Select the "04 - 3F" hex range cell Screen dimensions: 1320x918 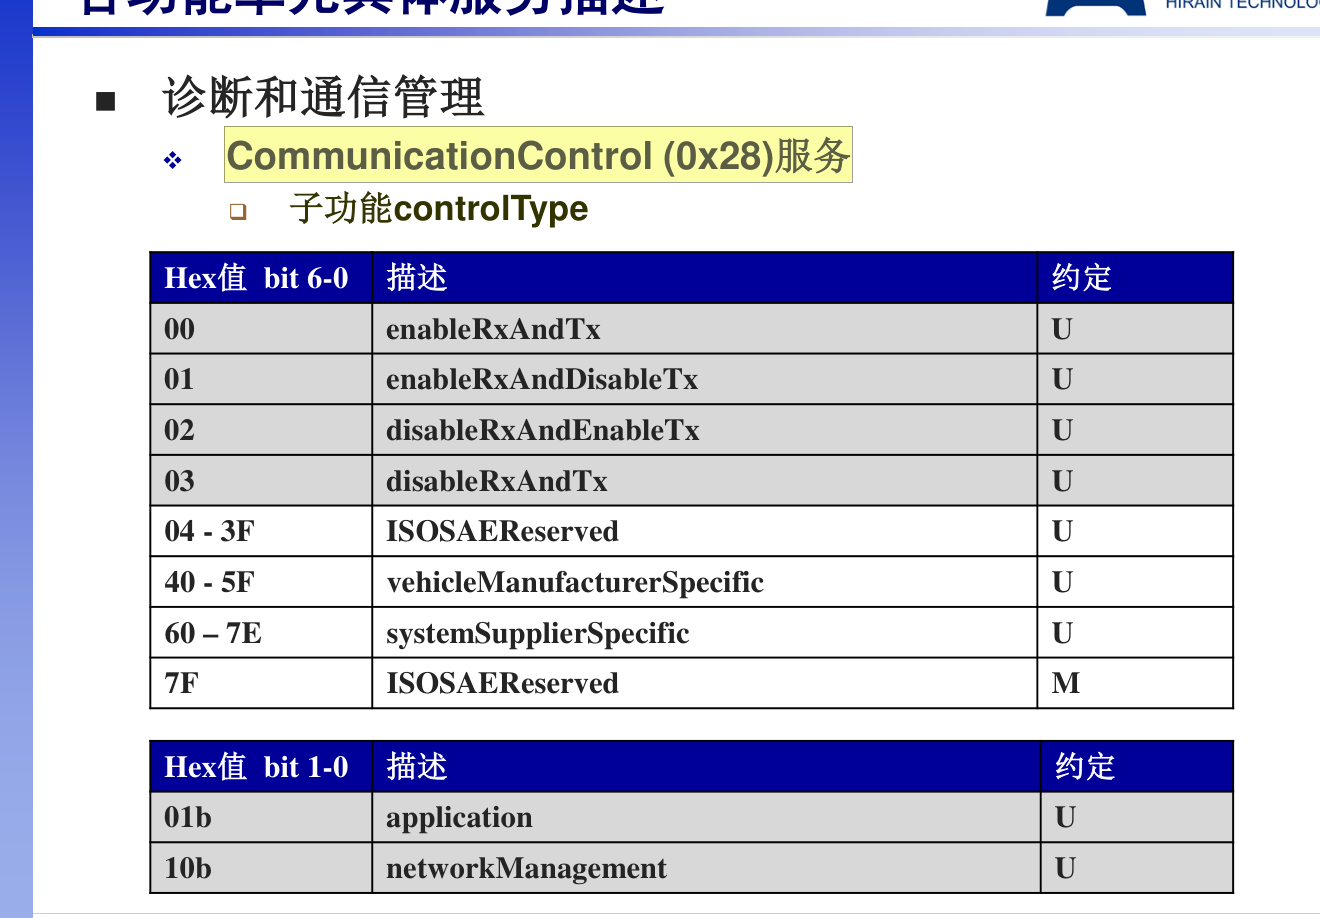point(261,531)
